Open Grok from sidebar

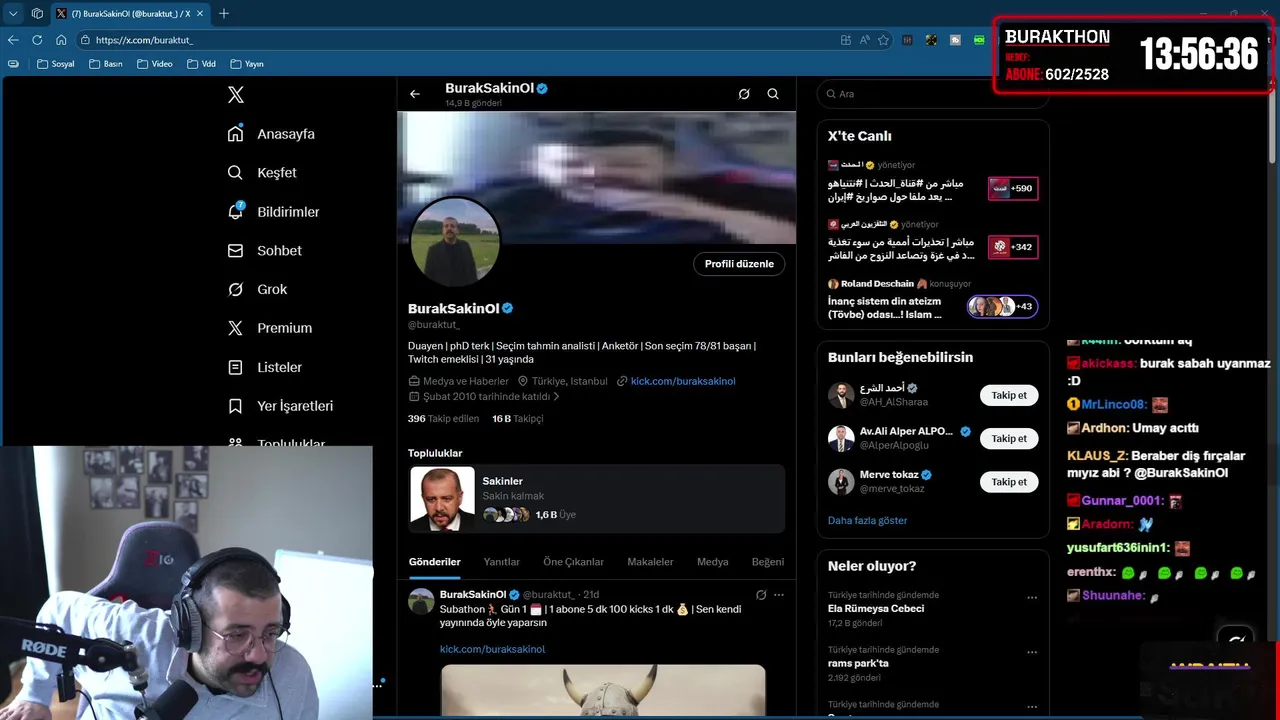(257, 289)
